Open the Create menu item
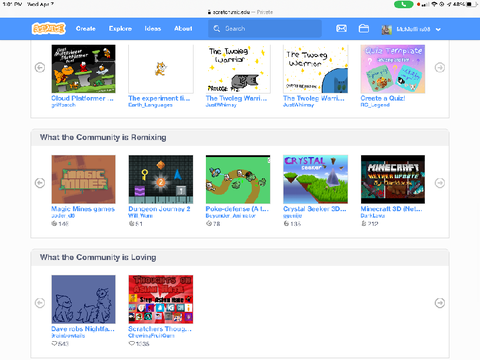This screenshot has height=360, width=480. pos(86,29)
